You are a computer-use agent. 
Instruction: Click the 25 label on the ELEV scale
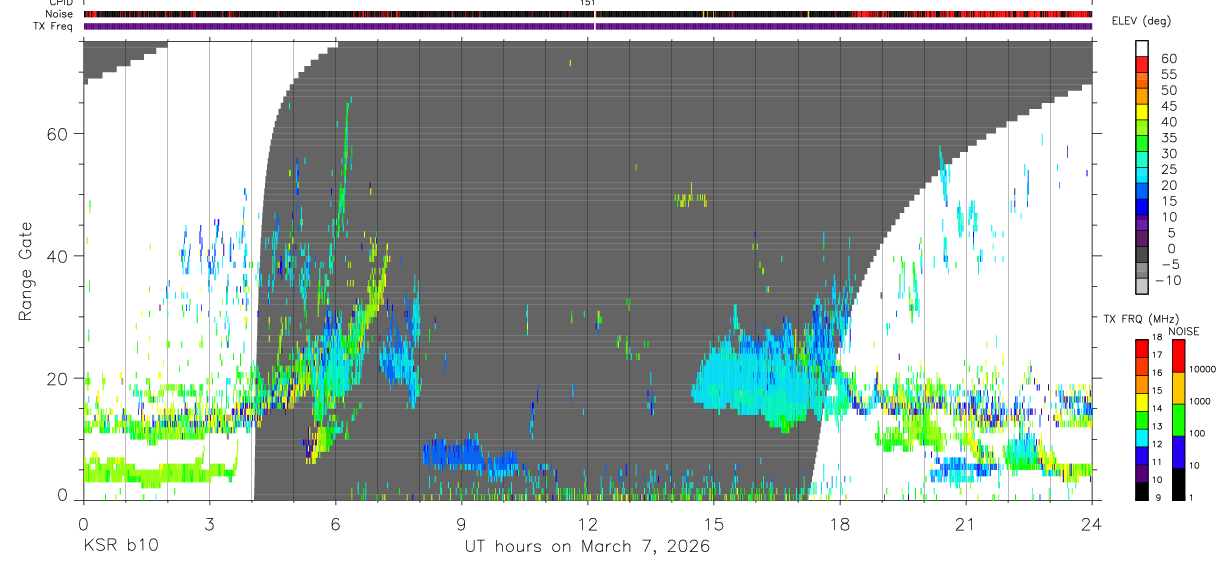coord(1168,170)
